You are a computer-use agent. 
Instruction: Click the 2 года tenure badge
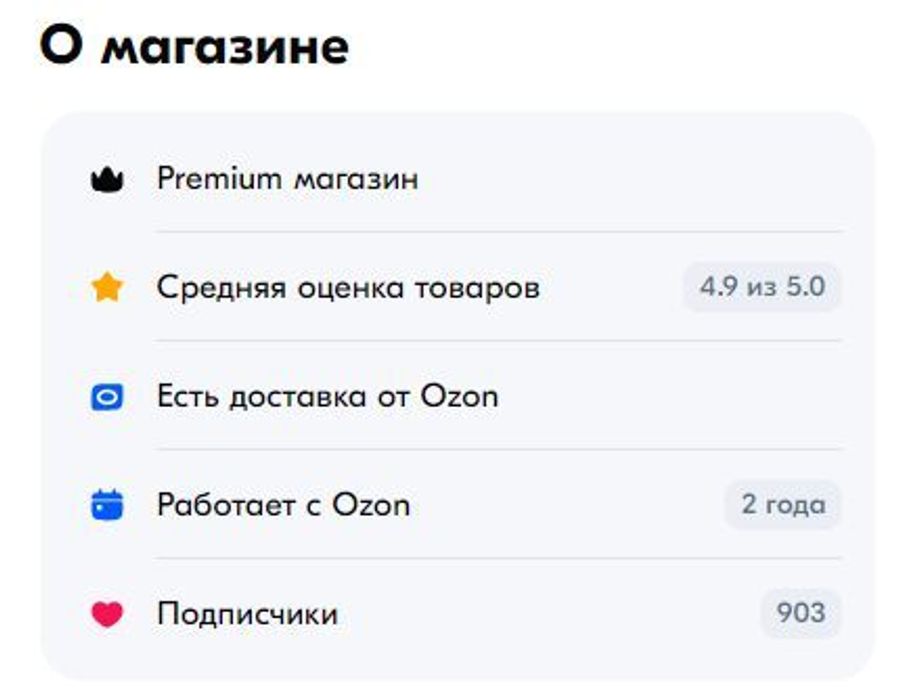(780, 503)
